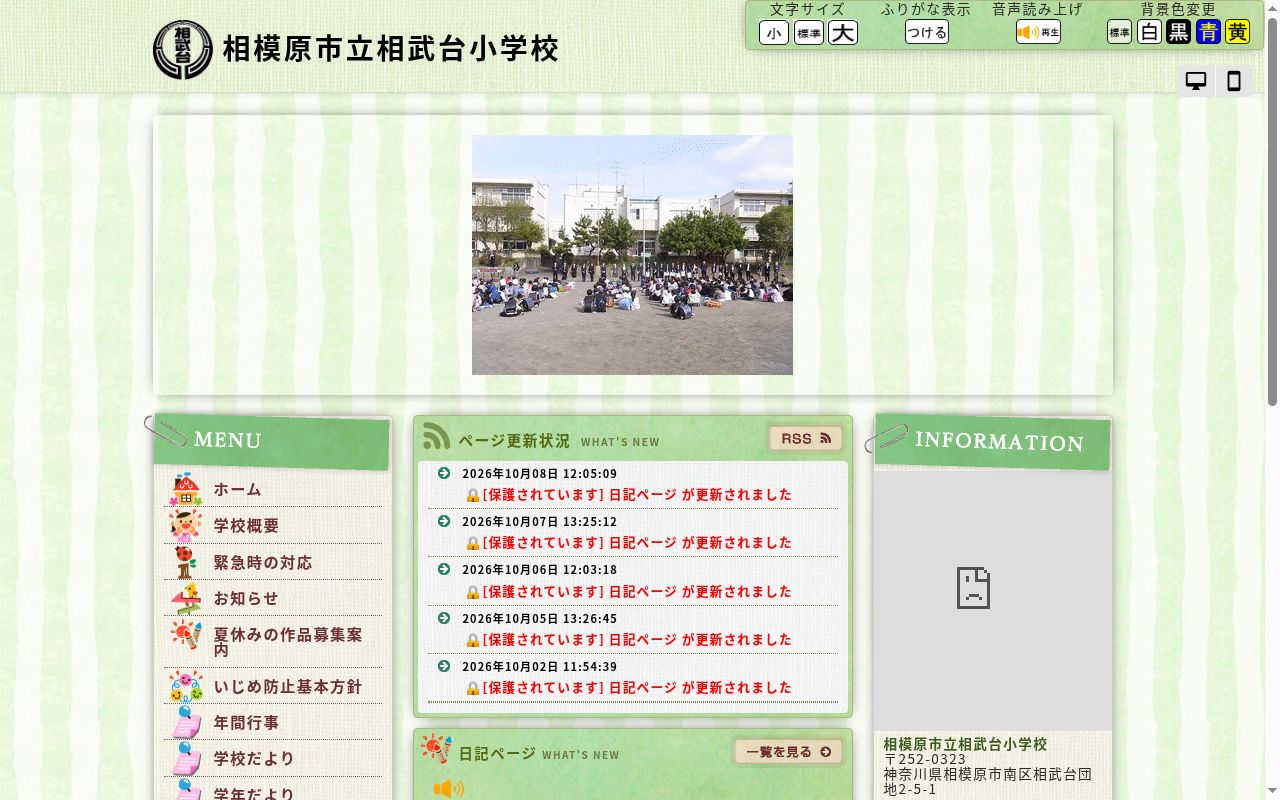Switch to mobile phone view icon
The width and height of the screenshot is (1280, 800).
coord(1234,82)
